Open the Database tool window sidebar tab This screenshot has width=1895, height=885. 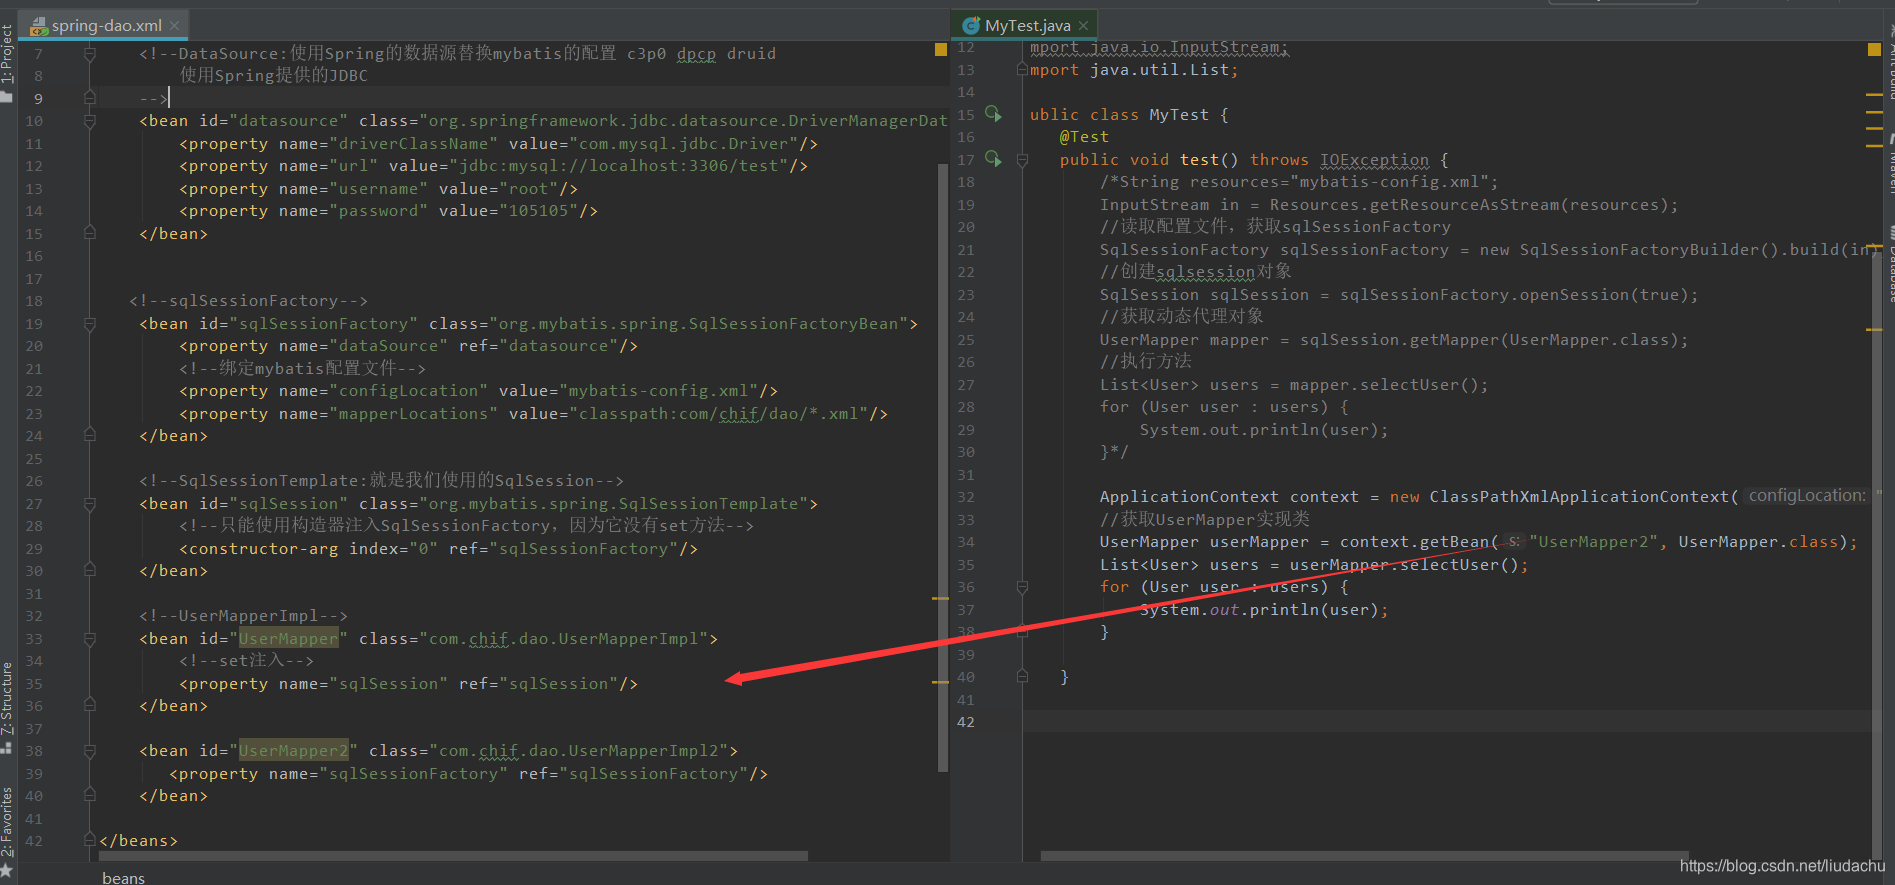[1890, 265]
